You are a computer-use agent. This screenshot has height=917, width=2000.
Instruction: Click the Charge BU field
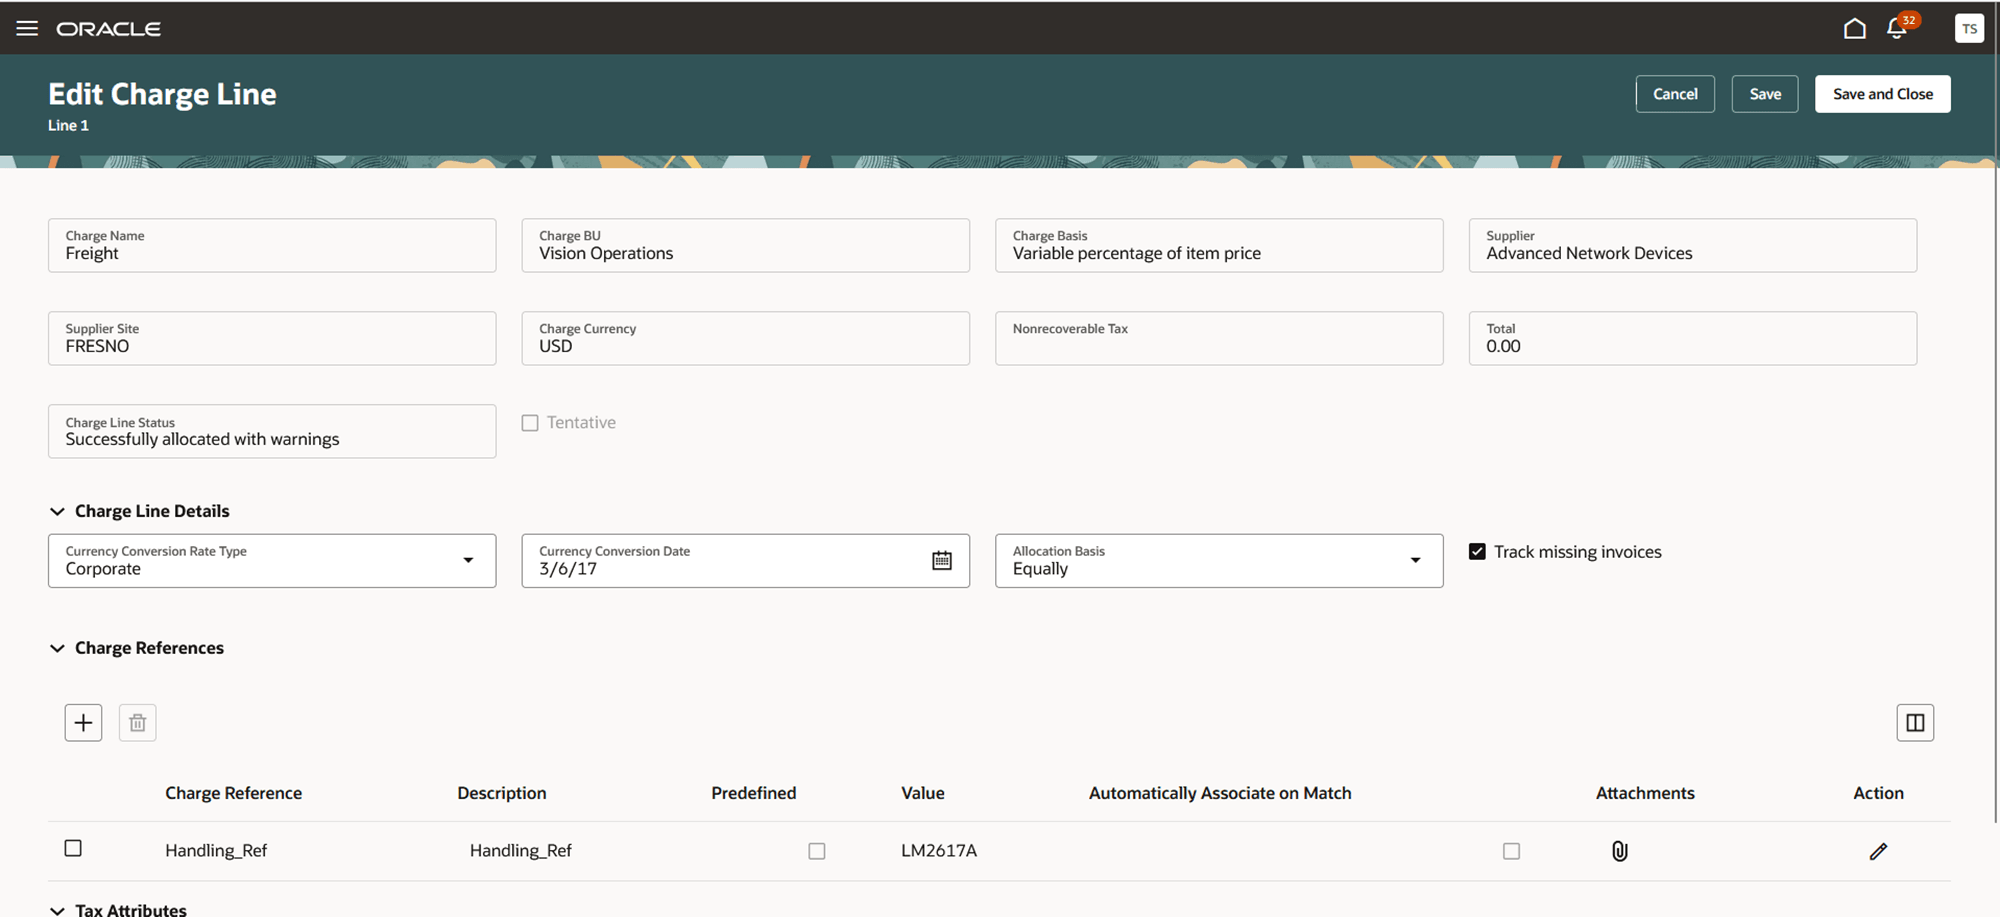[x=745, y=245]
